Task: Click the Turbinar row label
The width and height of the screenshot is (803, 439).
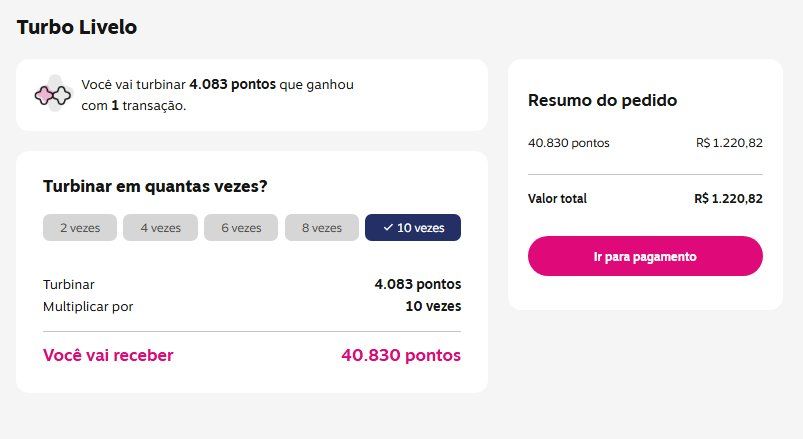Action: [x=69, y=284]
